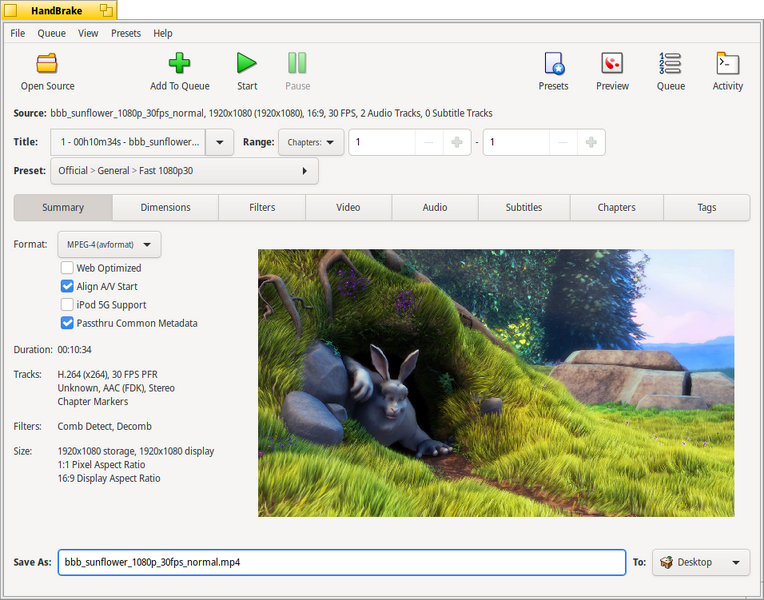Increase the start chapter with plus button
Viewport: 764px width, 600px height.
tap(457, 142)
